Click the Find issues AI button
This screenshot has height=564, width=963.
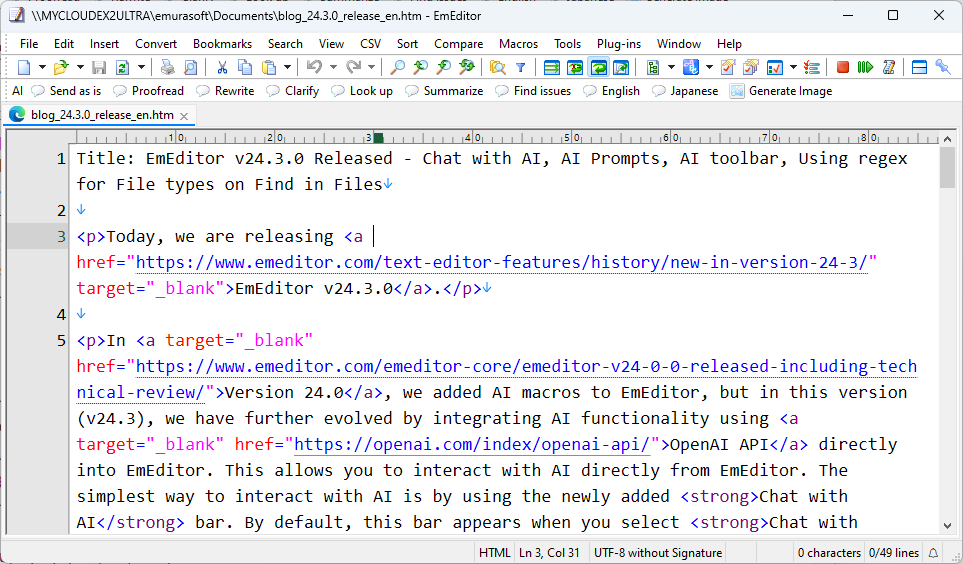point(534,91)
